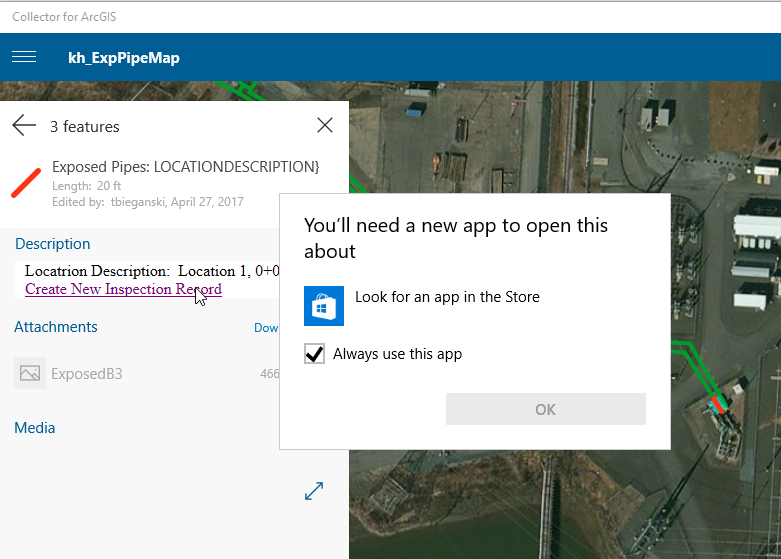Click the kh_ExpPipeMap map title
The image size is (781, 559).
pos(124,58)
